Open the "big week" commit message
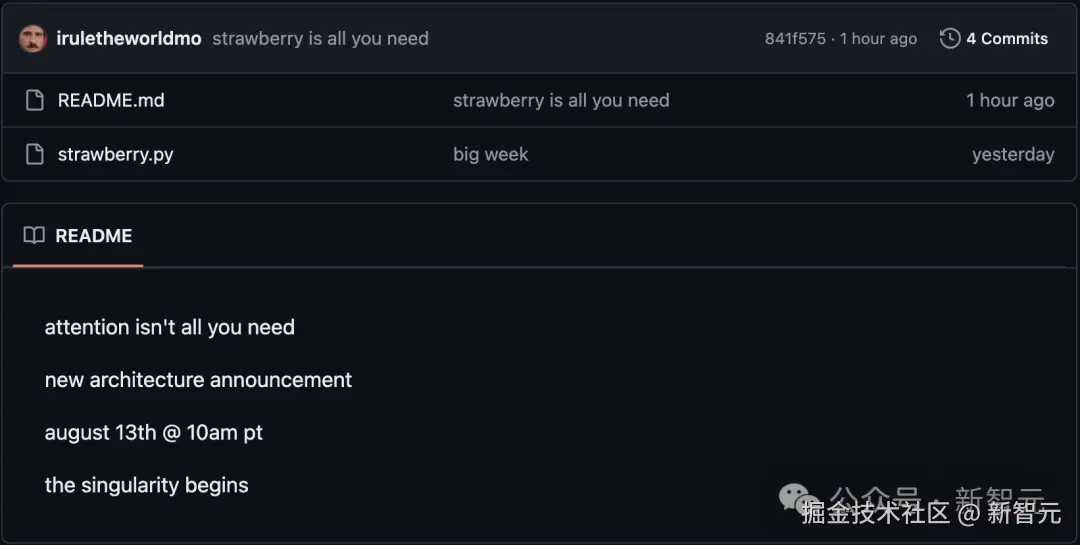 coord(490,154)
